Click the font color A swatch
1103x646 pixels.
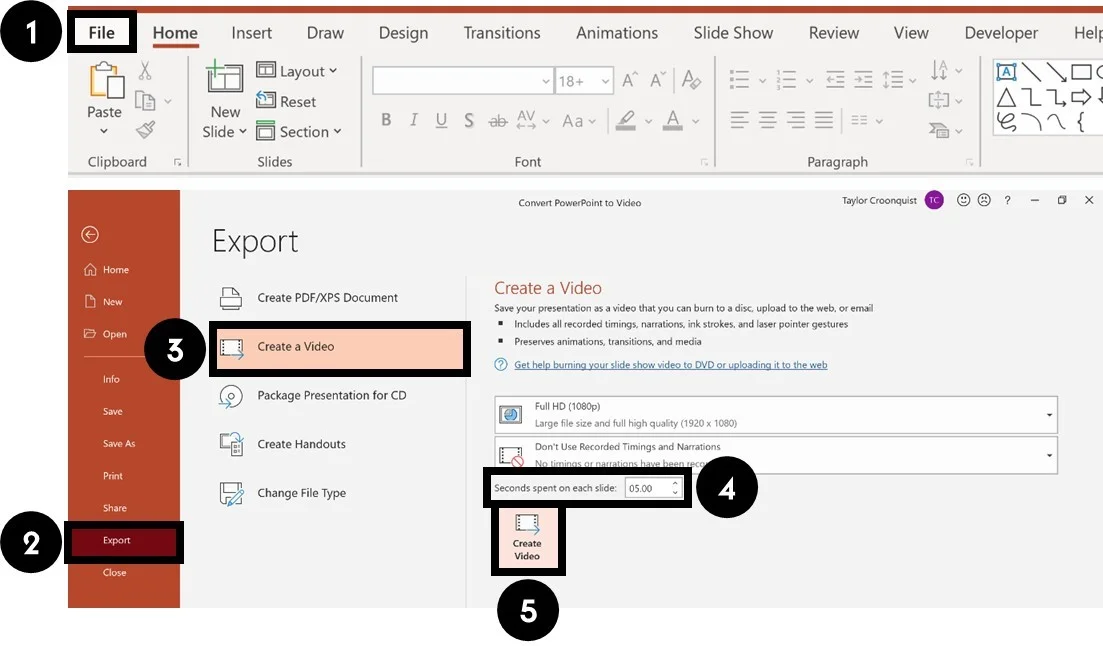point(673,120)
